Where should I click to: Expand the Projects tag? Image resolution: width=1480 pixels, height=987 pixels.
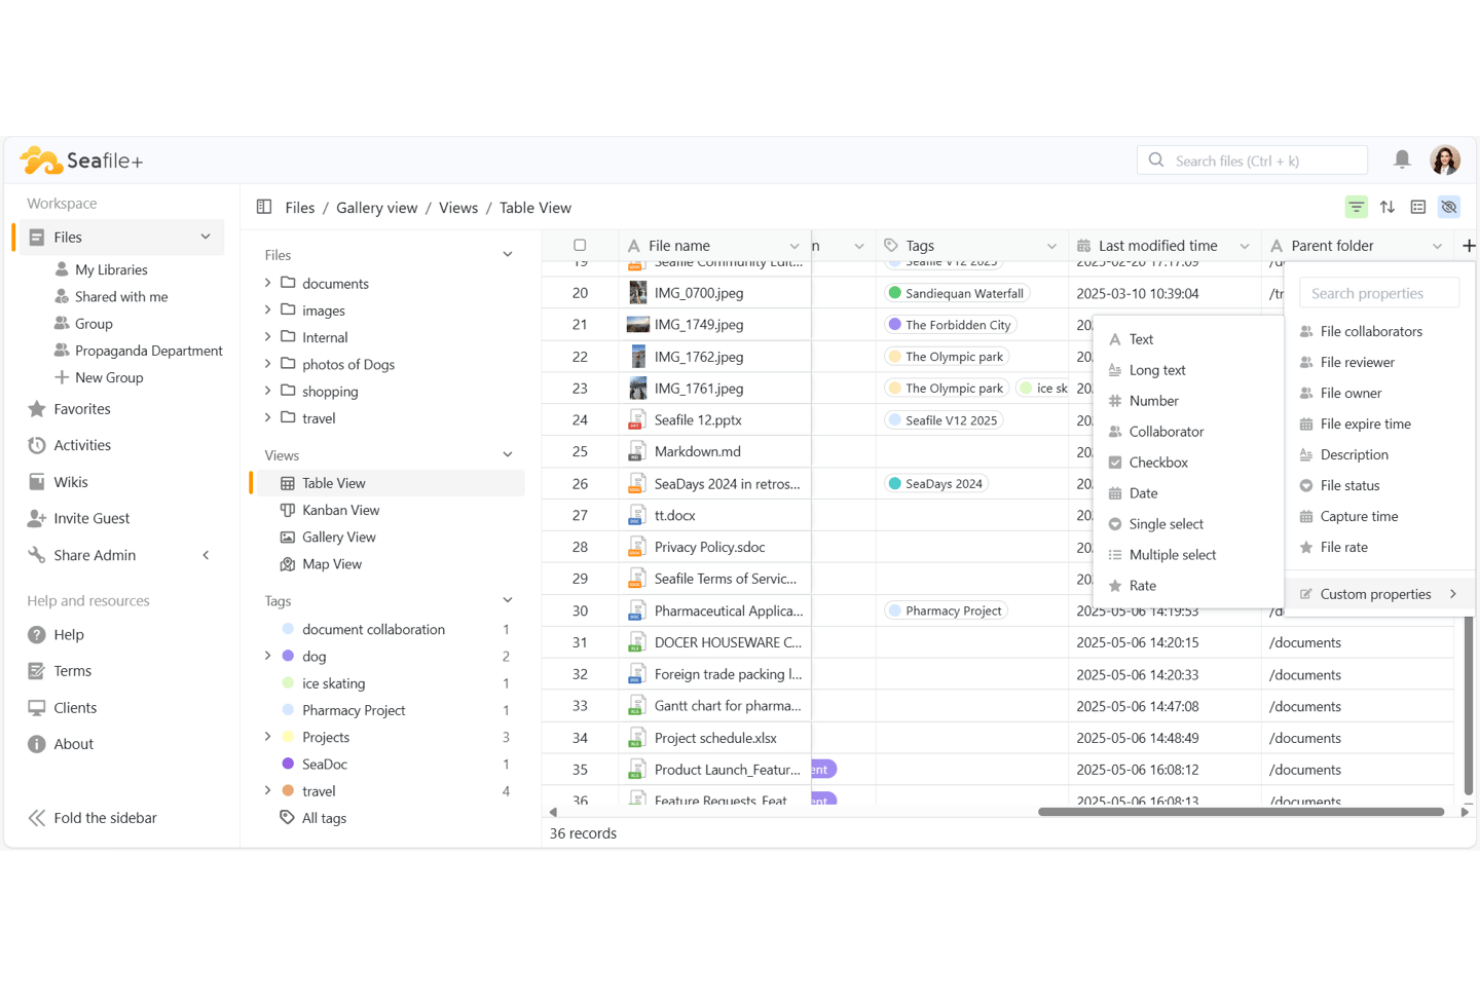(268, 737)
